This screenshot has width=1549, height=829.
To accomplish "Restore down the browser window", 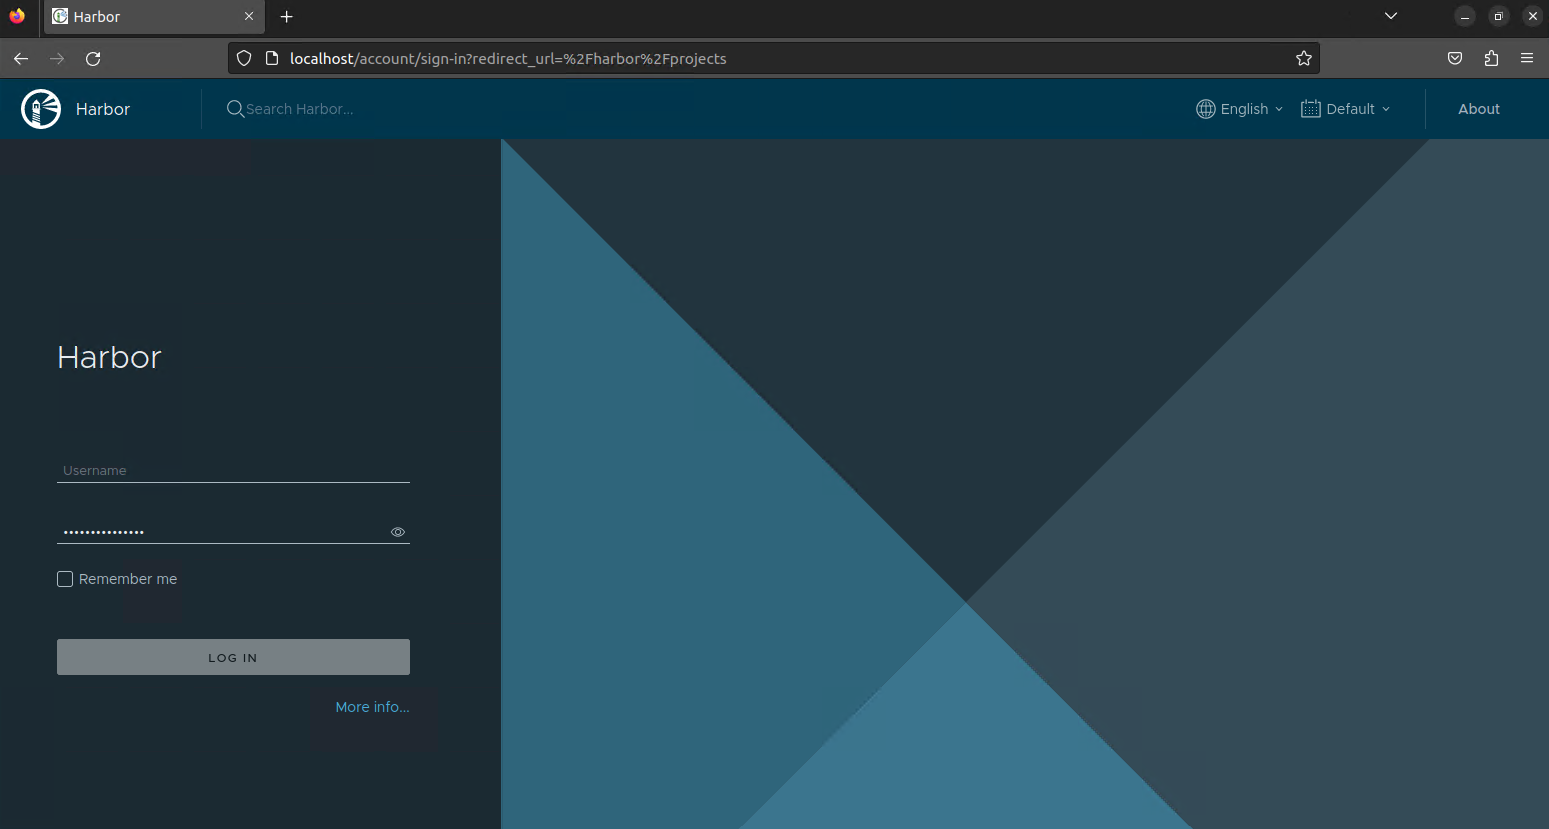I will (1498, 16).
